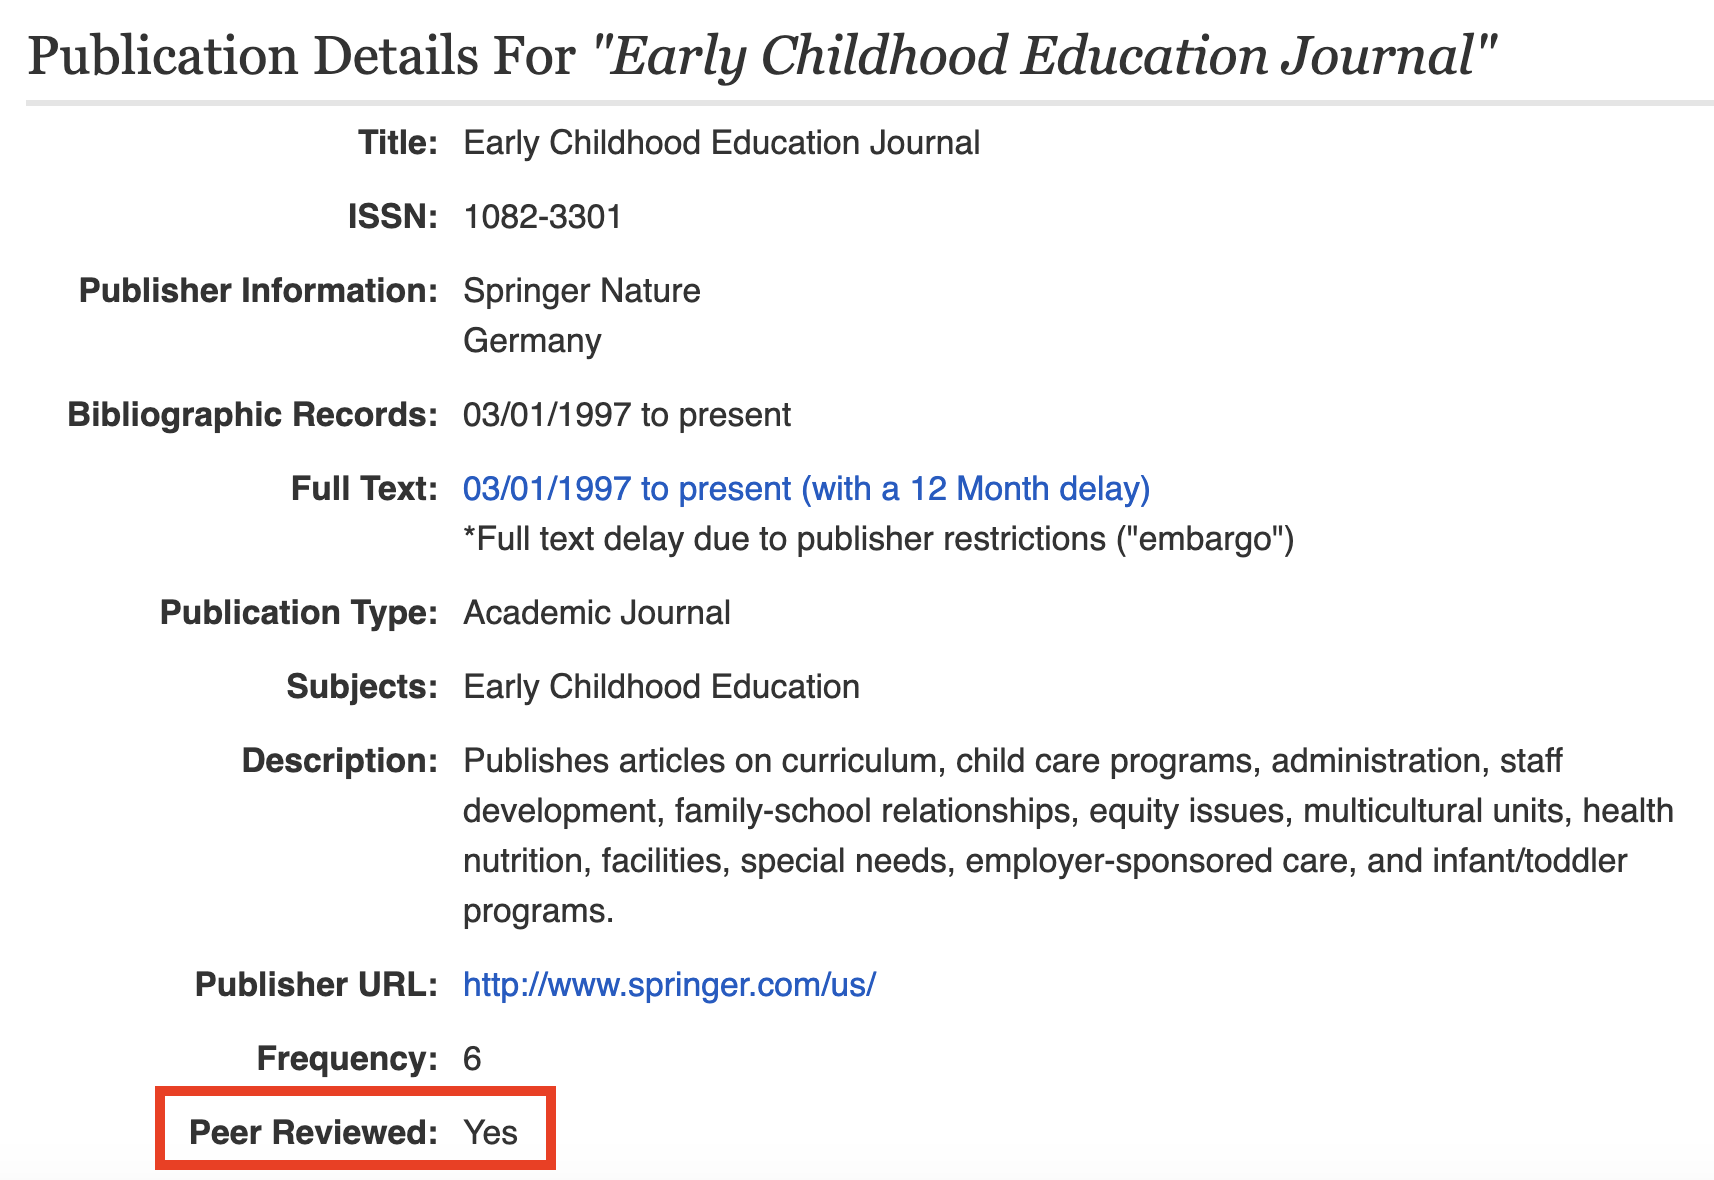1714x1180 pixels.
Task: Click the Full Text label
Action: (x=364, y=489)
